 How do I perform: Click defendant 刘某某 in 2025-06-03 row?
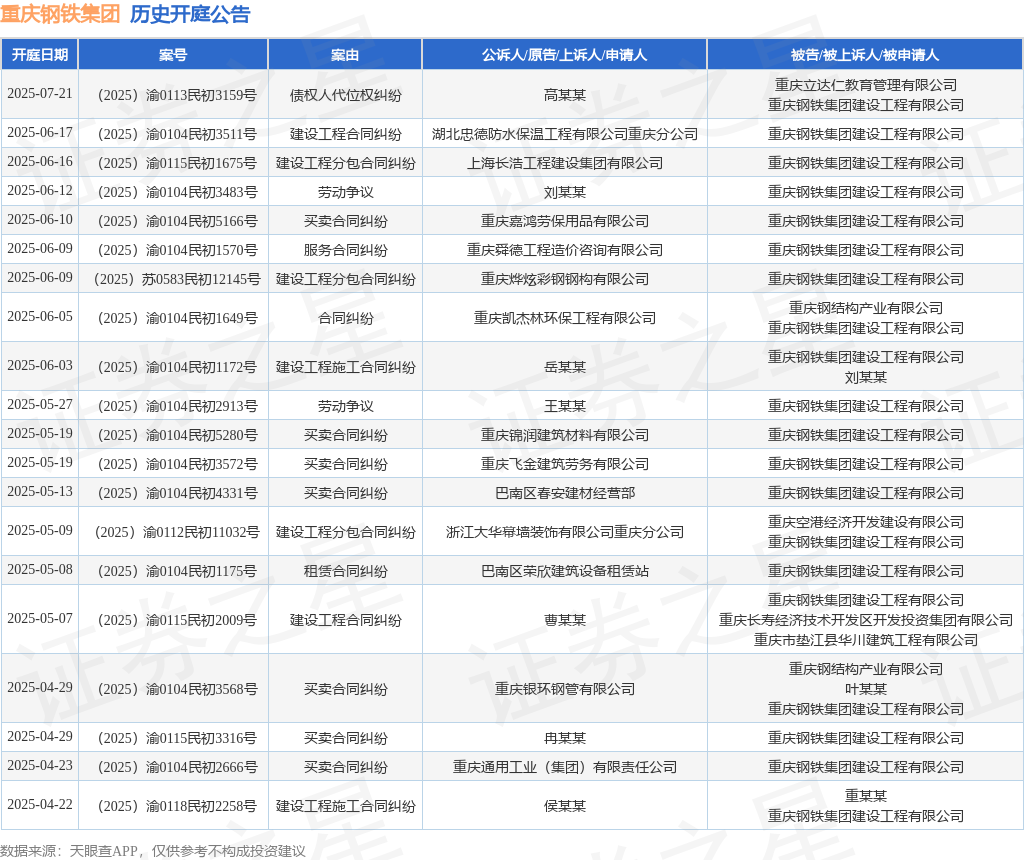(x=865, y=377)
